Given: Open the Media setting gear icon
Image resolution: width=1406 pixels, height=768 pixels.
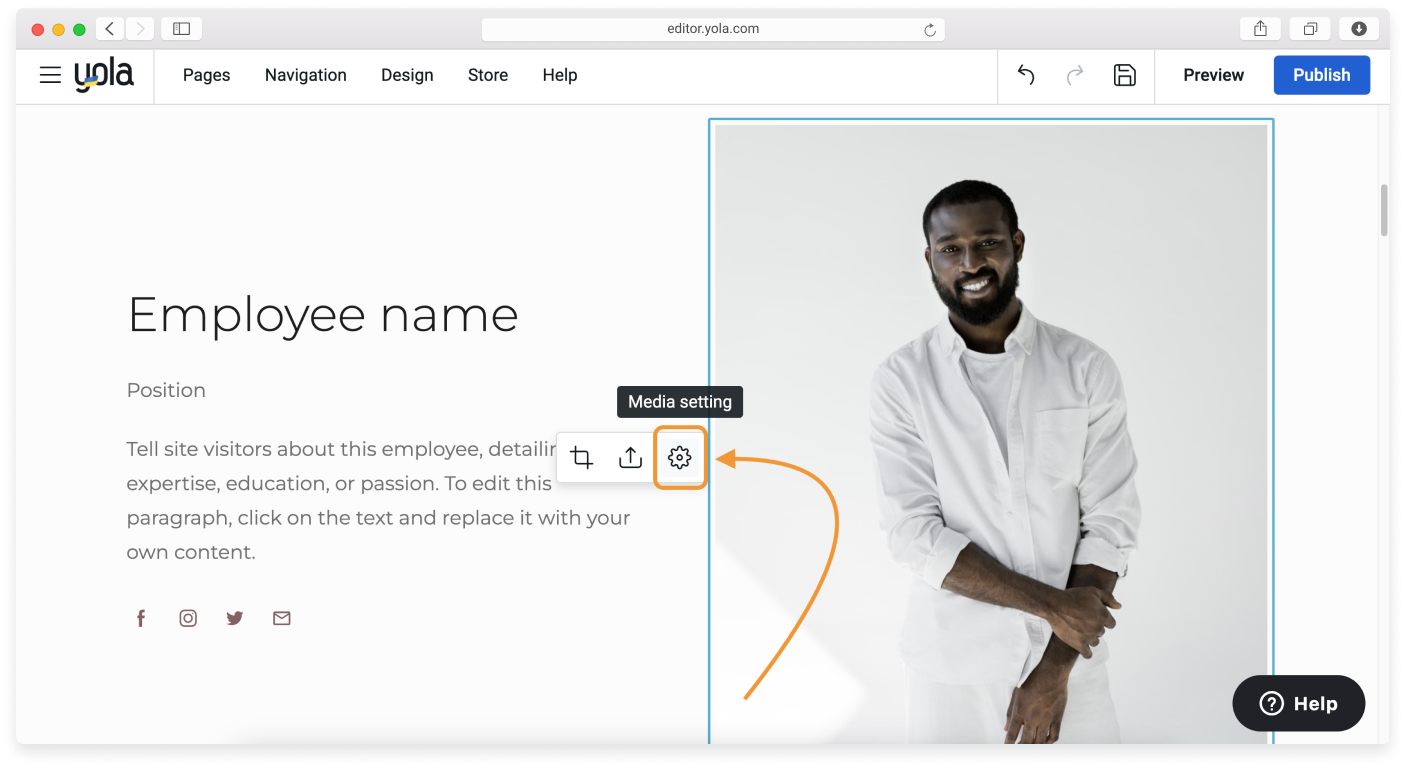Looking at the screenshot, I should (x=680, y=457).
